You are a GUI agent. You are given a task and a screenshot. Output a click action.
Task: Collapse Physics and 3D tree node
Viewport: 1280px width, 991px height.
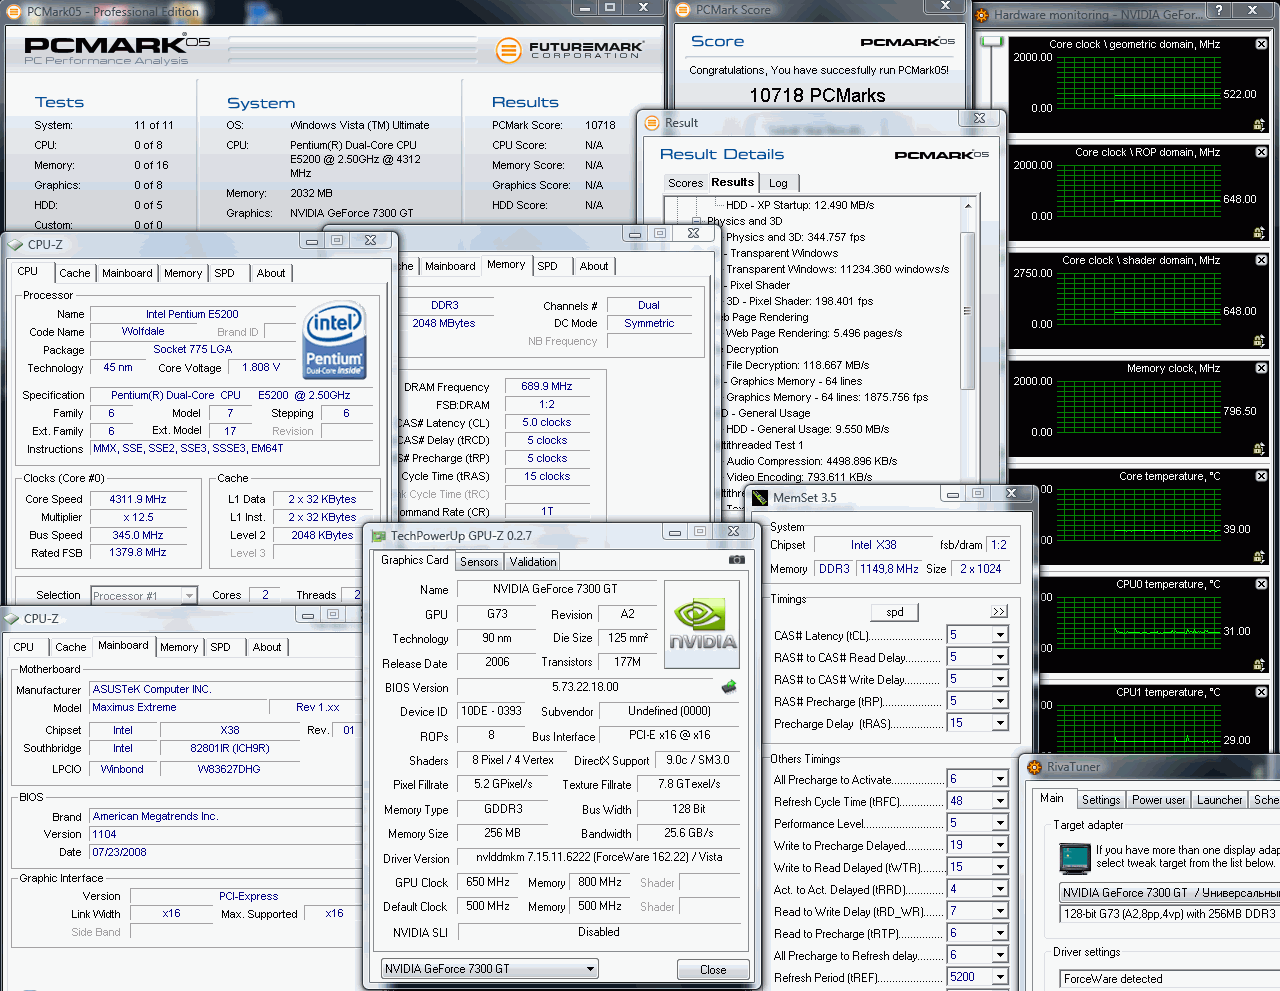(698, 221)
